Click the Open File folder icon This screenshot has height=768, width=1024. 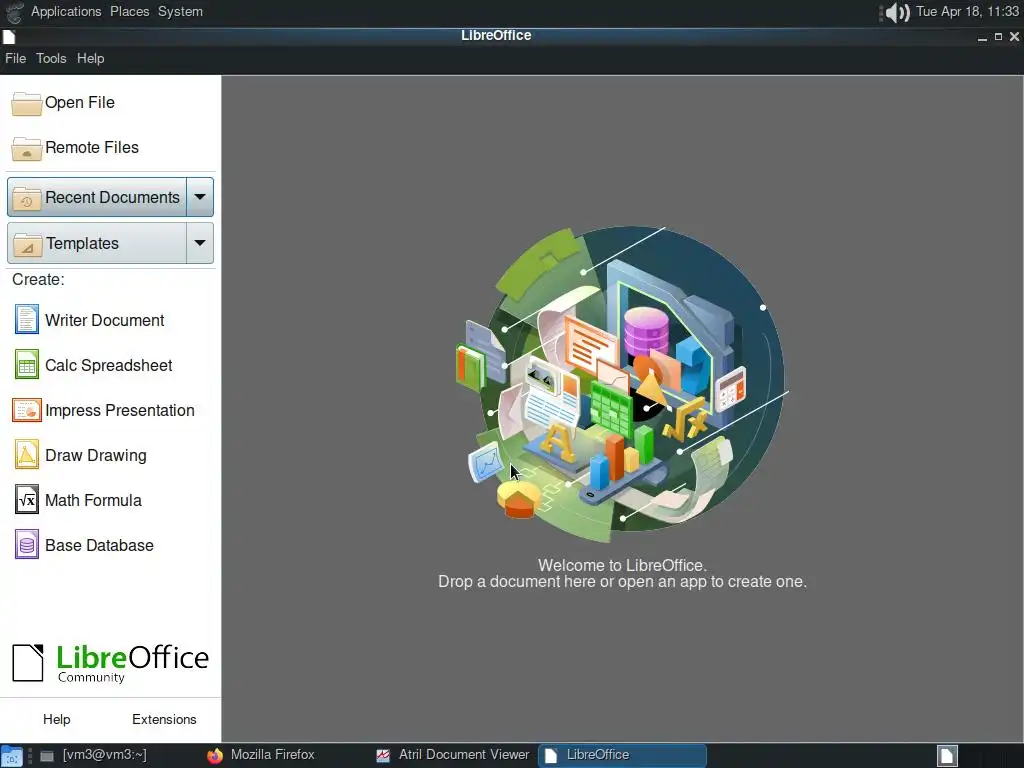tap(27, 103)
